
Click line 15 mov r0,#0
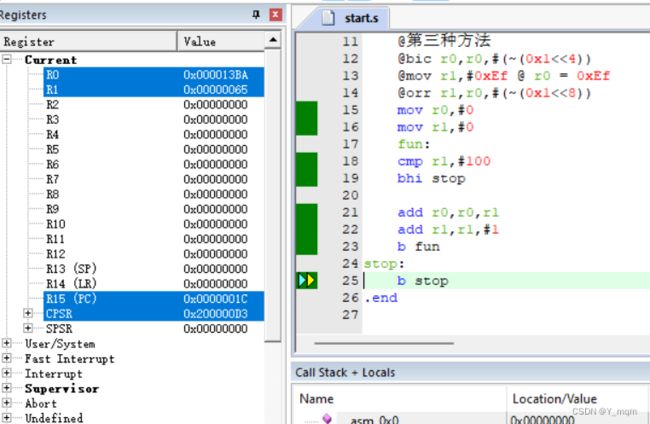(435, 110)
